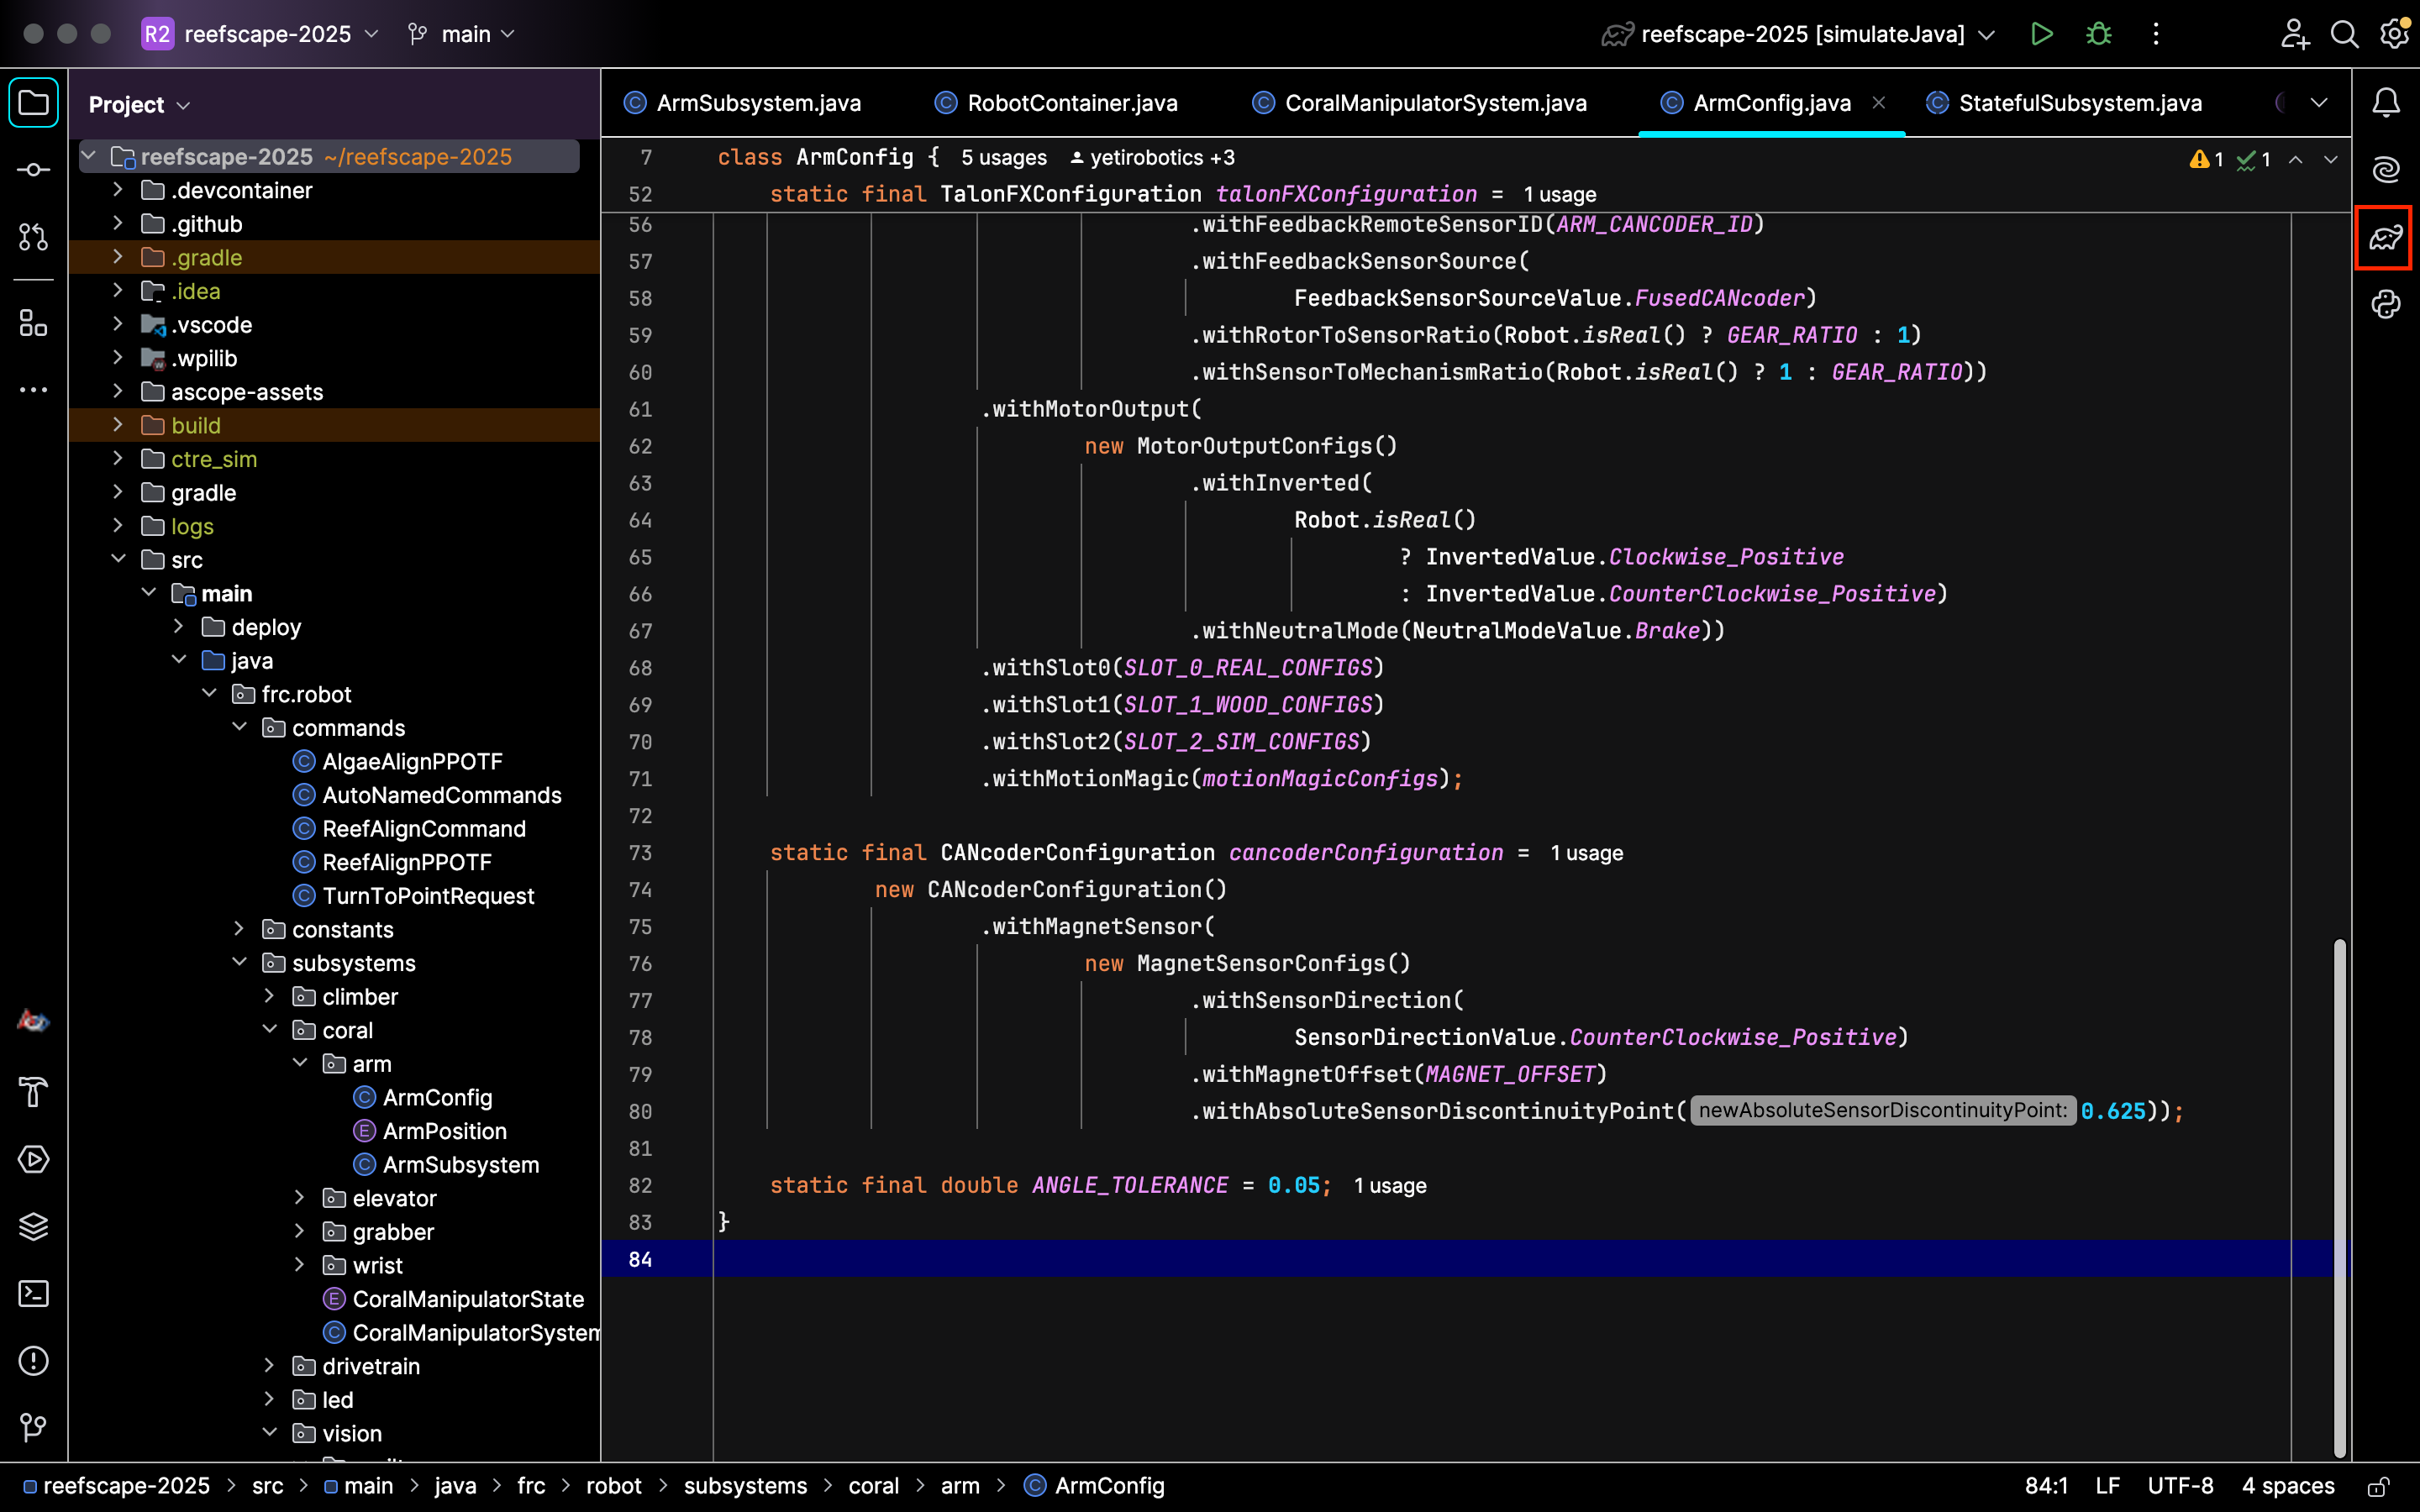Open Search Everywhere magnifier
The height and width of the screenshot is (1512, 2420).
[2344, 34]
